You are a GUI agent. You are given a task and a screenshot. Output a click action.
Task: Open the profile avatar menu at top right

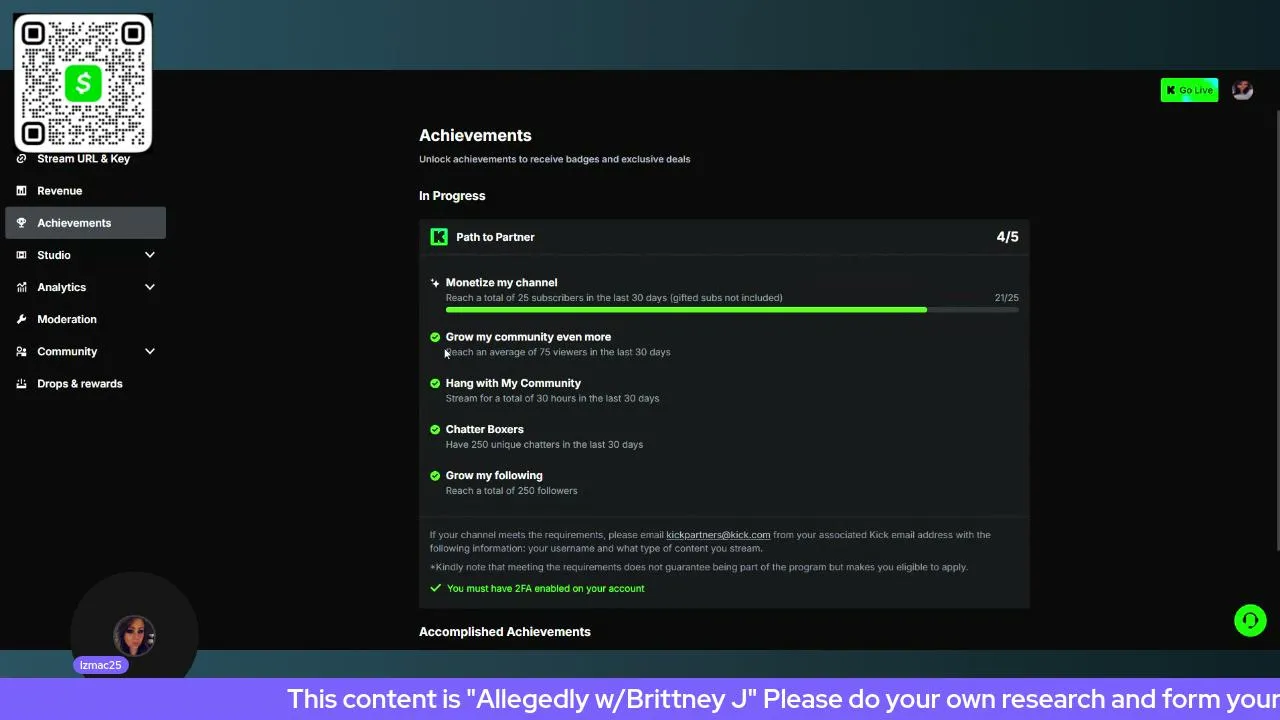pos(1243,90)
